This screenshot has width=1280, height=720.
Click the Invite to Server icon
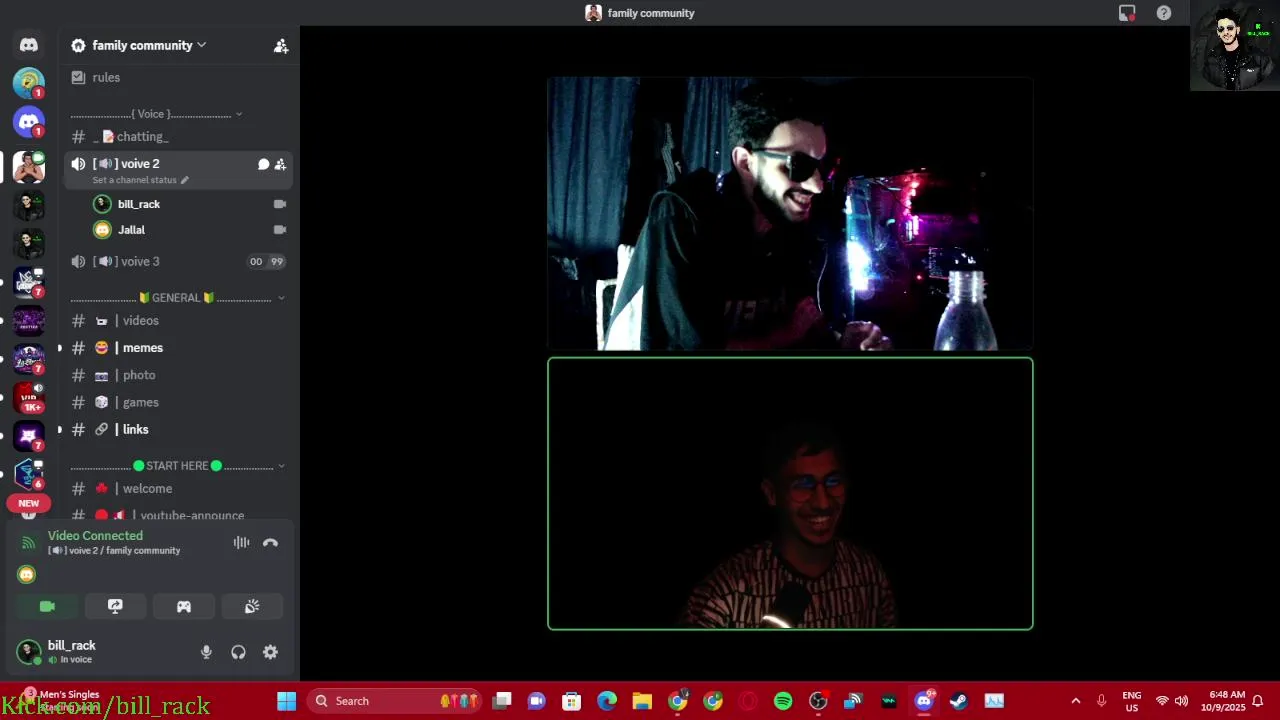[x=281, y=45]
